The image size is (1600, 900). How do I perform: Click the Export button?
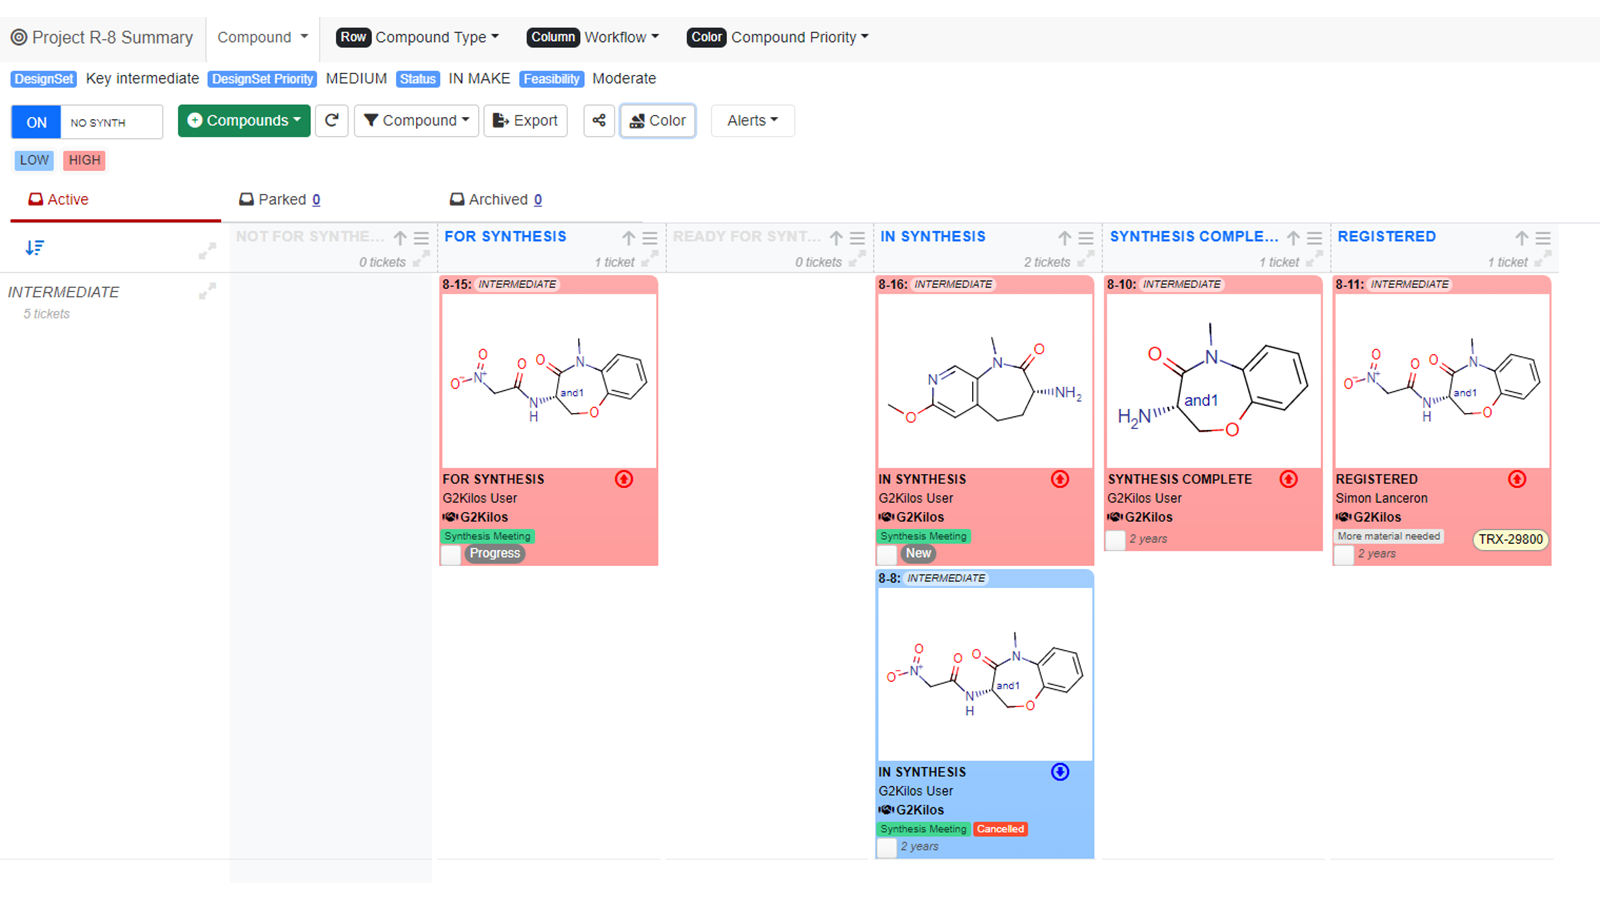[526, 121]
